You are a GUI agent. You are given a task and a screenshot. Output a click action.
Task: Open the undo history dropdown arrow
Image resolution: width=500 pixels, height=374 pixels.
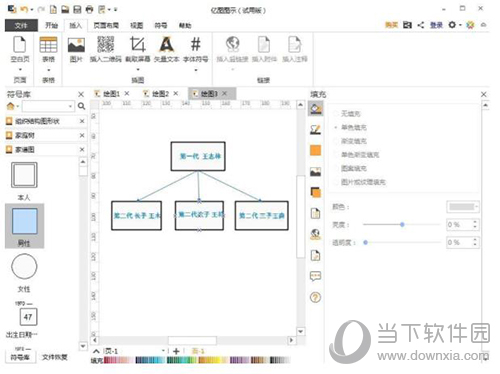[x=32, y=10]
